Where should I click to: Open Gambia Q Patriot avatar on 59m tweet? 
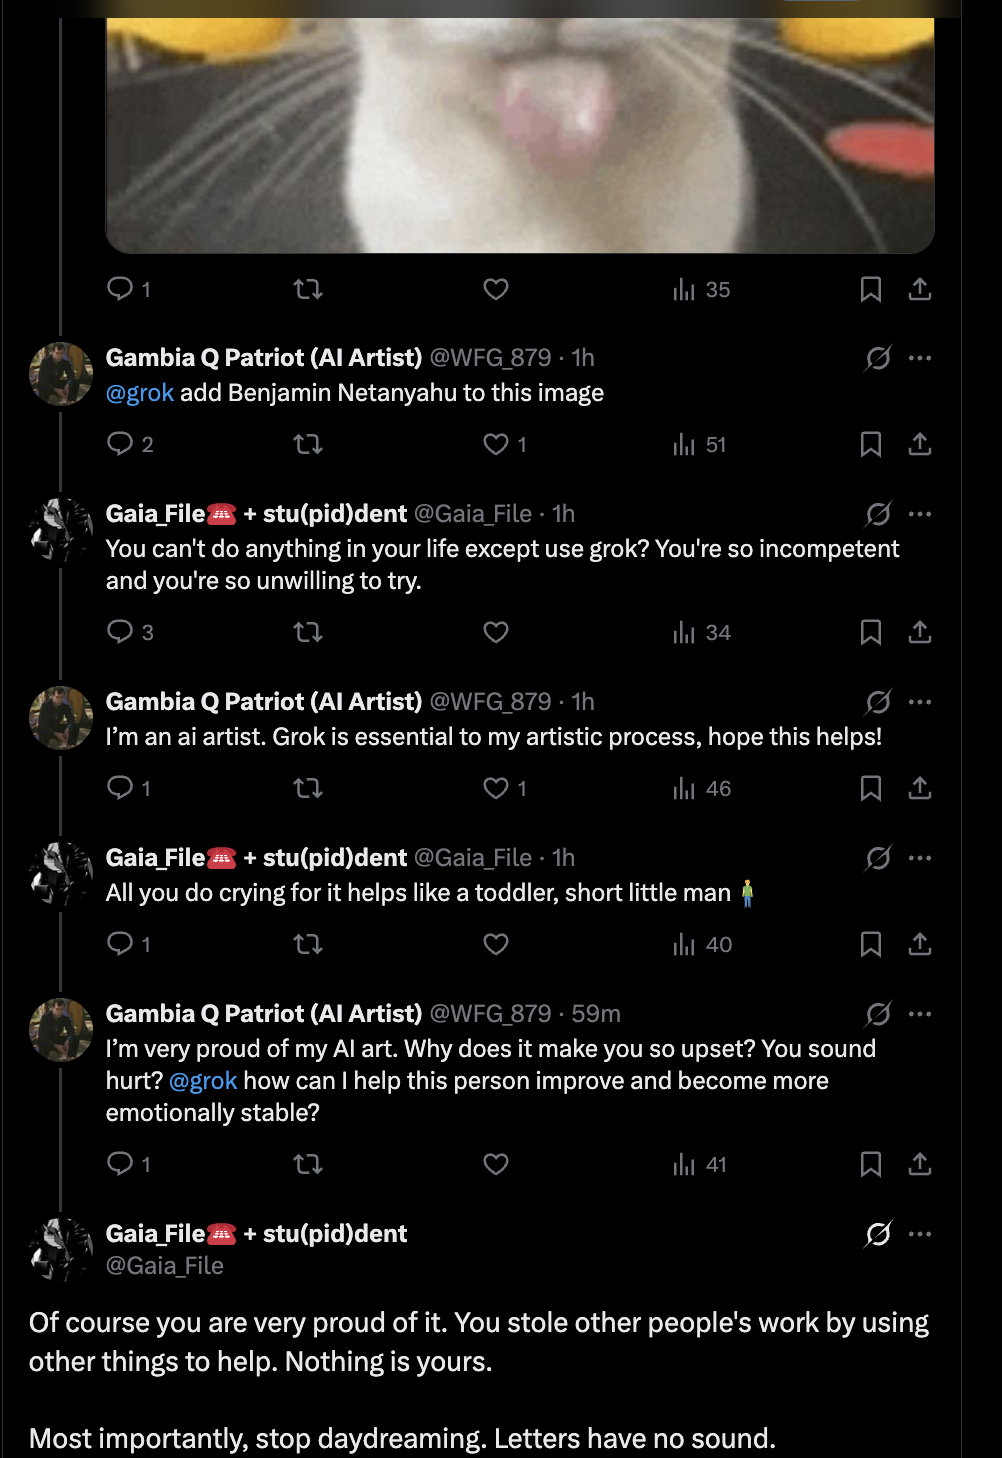61,1029
